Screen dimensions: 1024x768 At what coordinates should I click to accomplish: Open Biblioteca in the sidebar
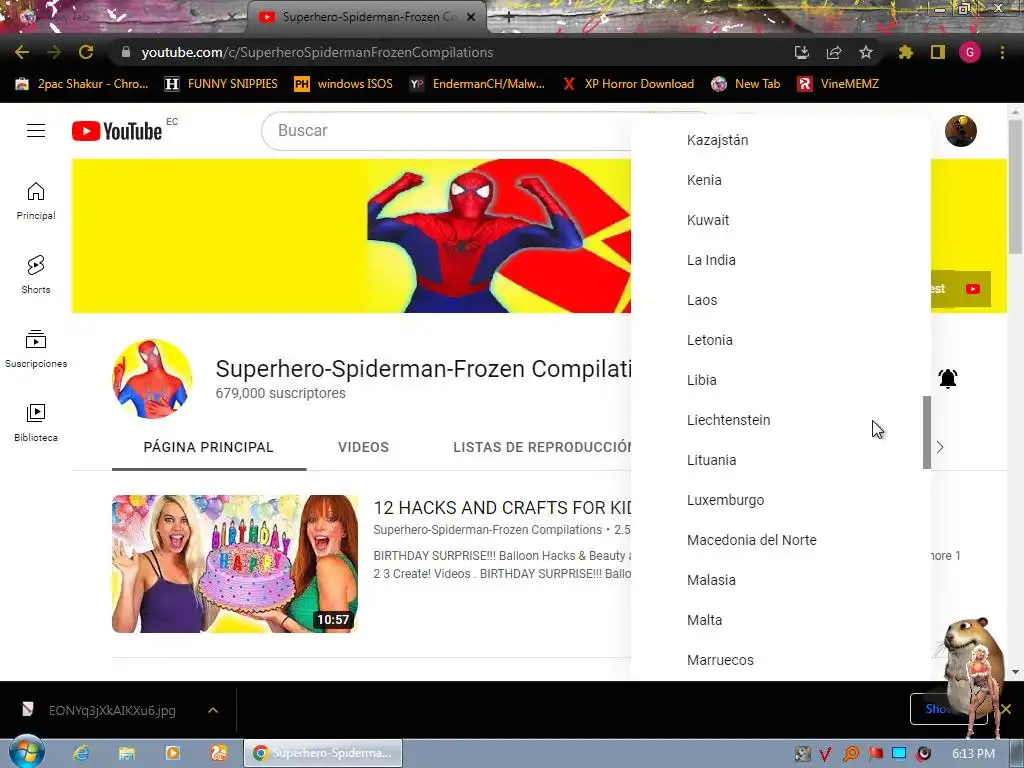pyautogui.click(x=36, y=423)
